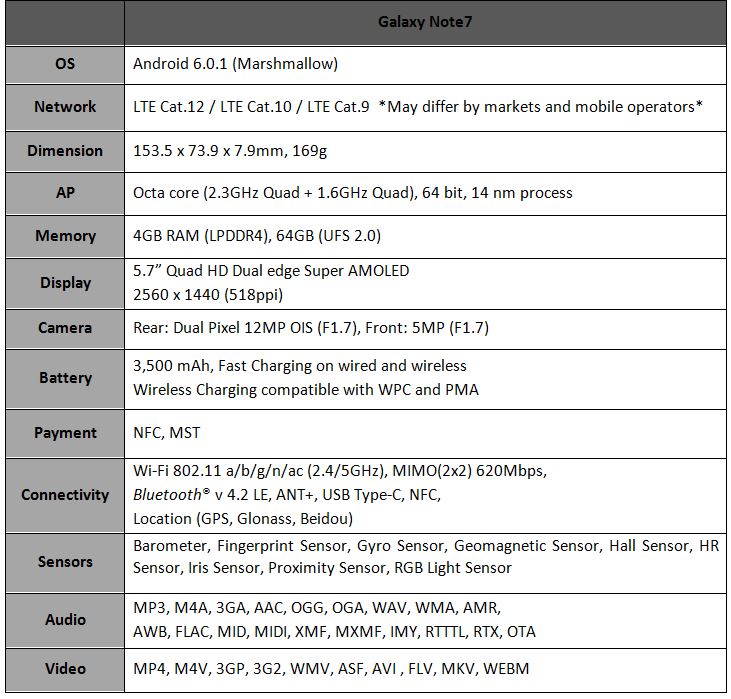Screen dimensions: 731x699
Task: Click the OS row label
Action: (65, 64)
